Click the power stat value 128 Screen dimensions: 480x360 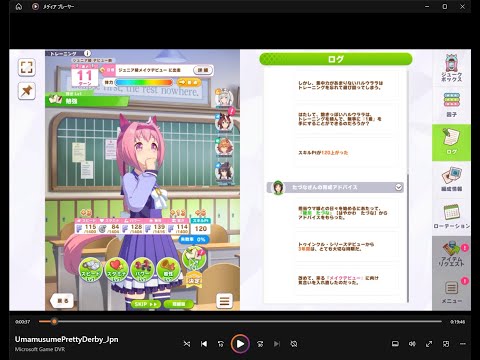[136, 227]
